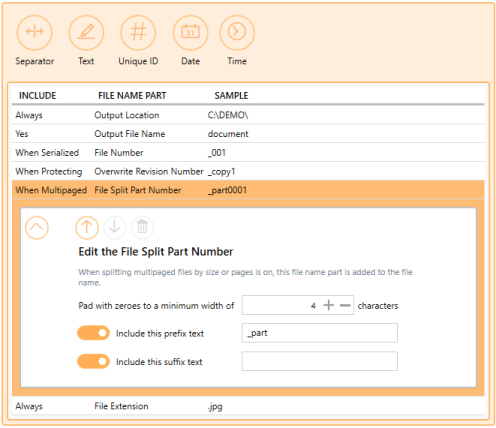Insert a Date part
496x428 pixels.
coord(190,32)
